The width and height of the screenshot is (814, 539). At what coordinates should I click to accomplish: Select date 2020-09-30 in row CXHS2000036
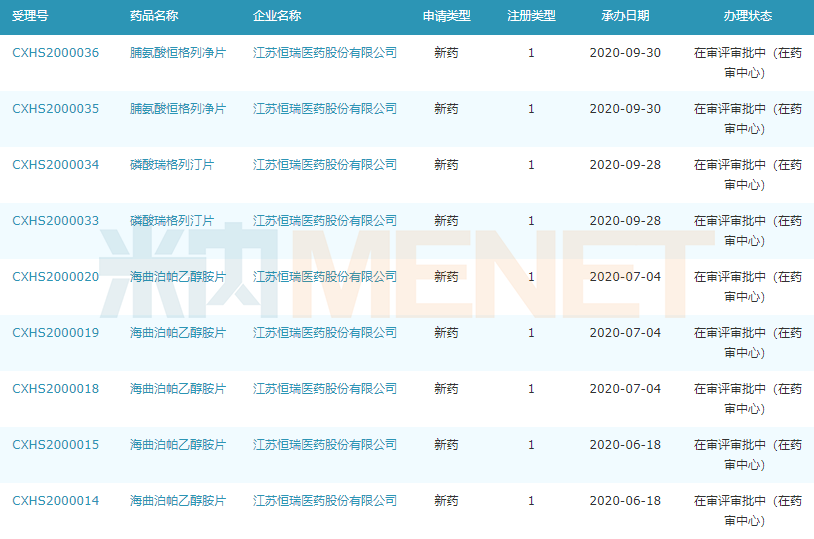pos(625,52)
